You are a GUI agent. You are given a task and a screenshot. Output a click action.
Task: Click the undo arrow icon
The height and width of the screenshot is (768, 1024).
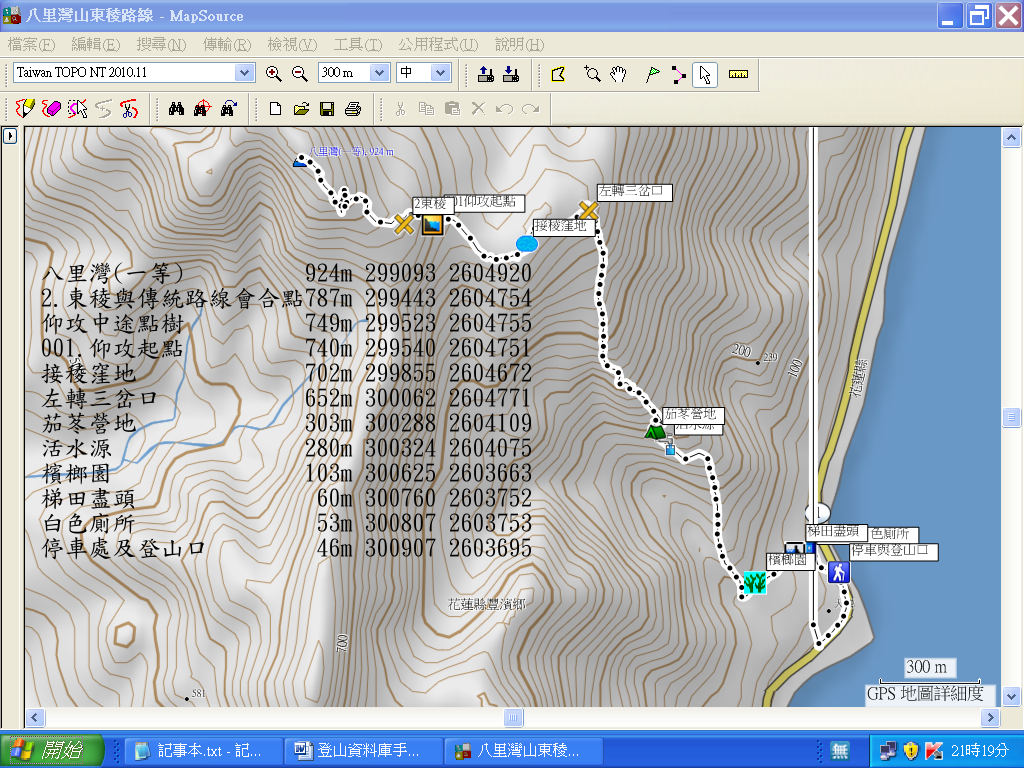click(504, 108)
